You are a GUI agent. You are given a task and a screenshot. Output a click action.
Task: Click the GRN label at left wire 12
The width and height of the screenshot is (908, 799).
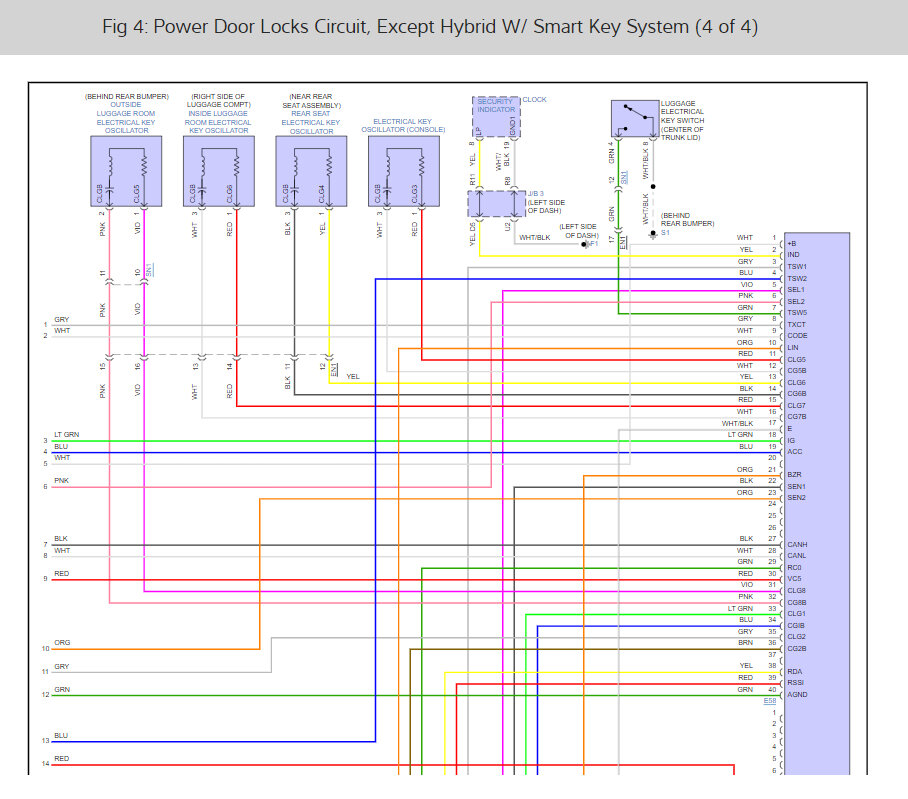coord(62,690)
